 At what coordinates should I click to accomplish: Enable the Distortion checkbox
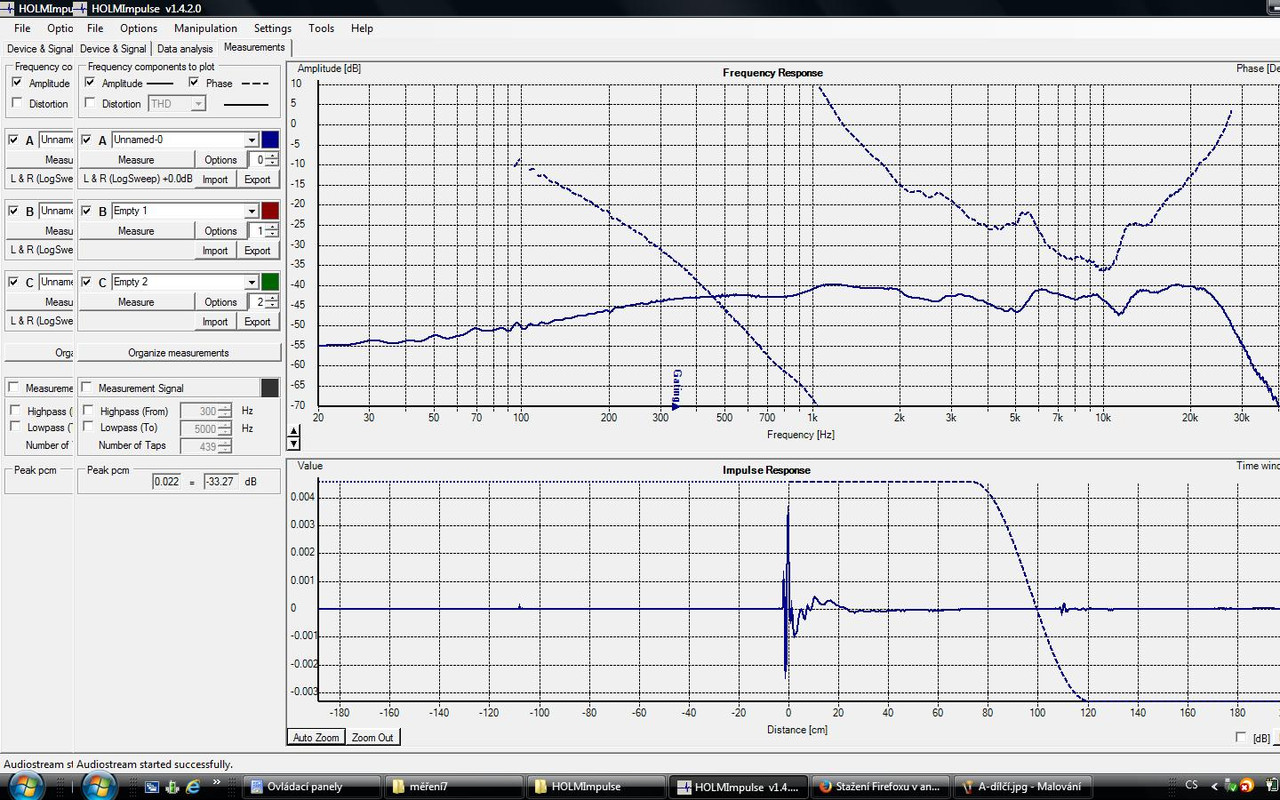[91, 103]
